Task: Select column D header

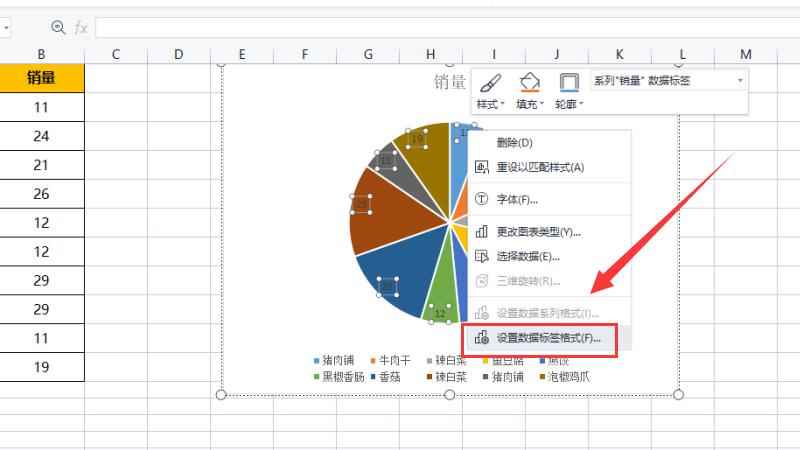Action: [x=179, y=54]
